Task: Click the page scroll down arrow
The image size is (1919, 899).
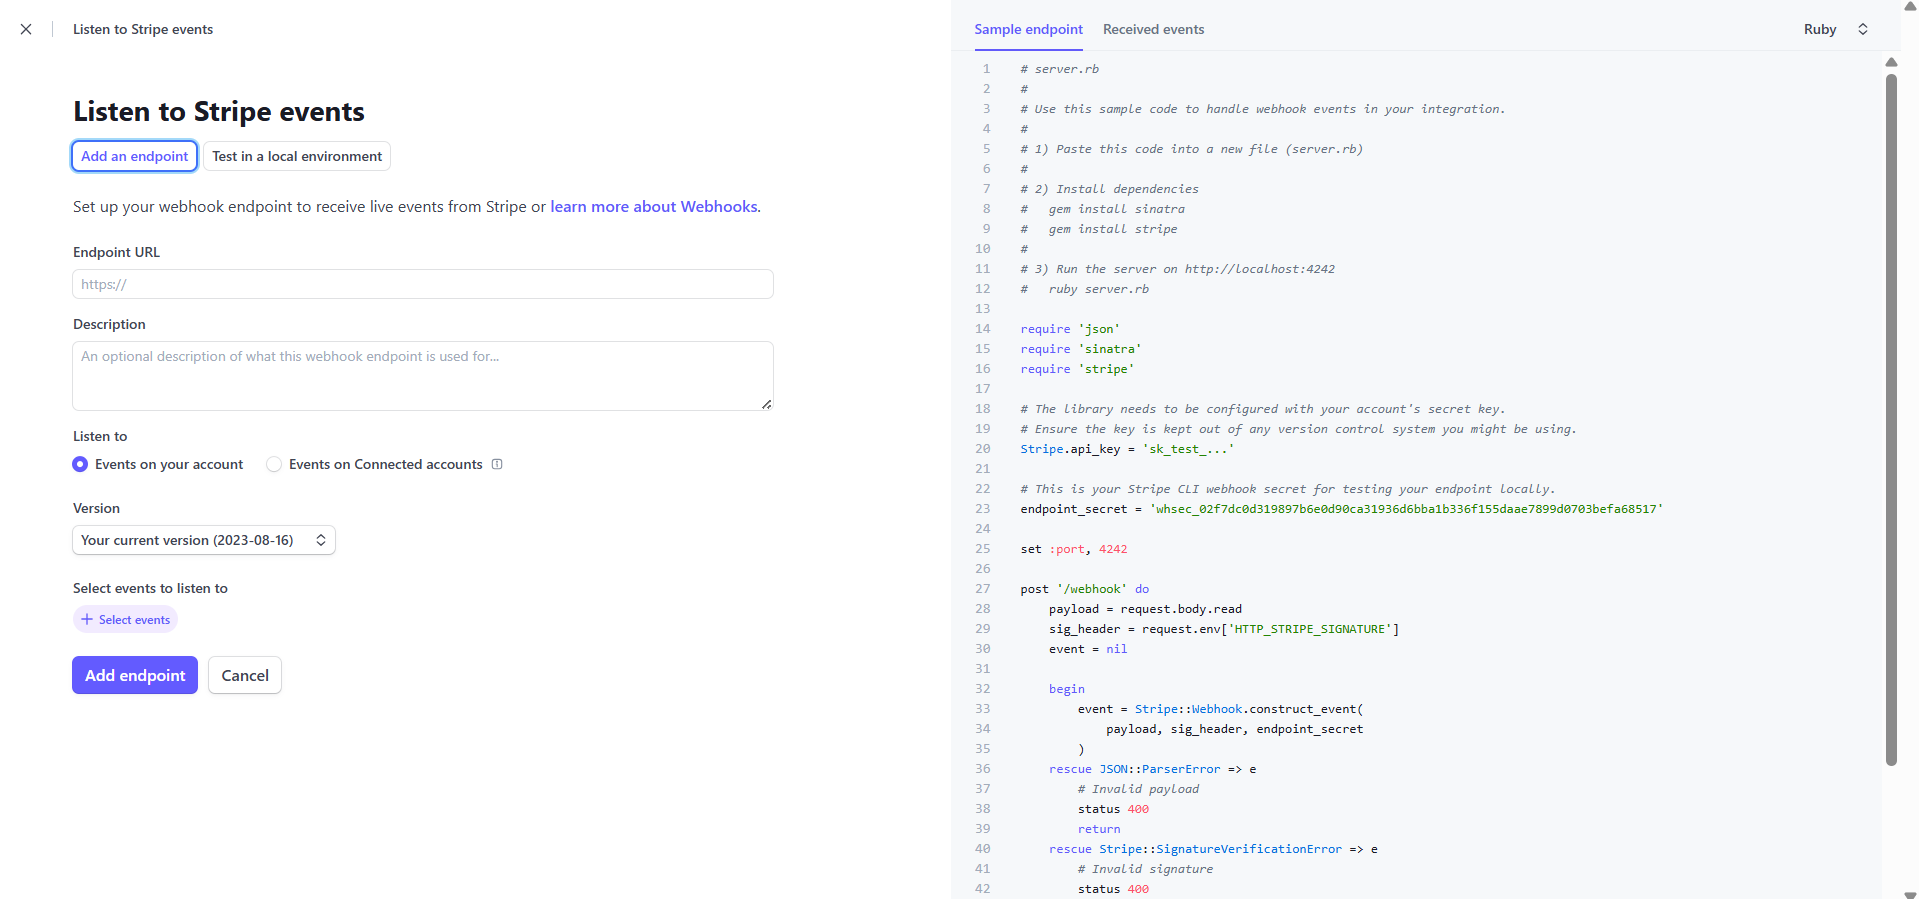Action: point(1910,893)
